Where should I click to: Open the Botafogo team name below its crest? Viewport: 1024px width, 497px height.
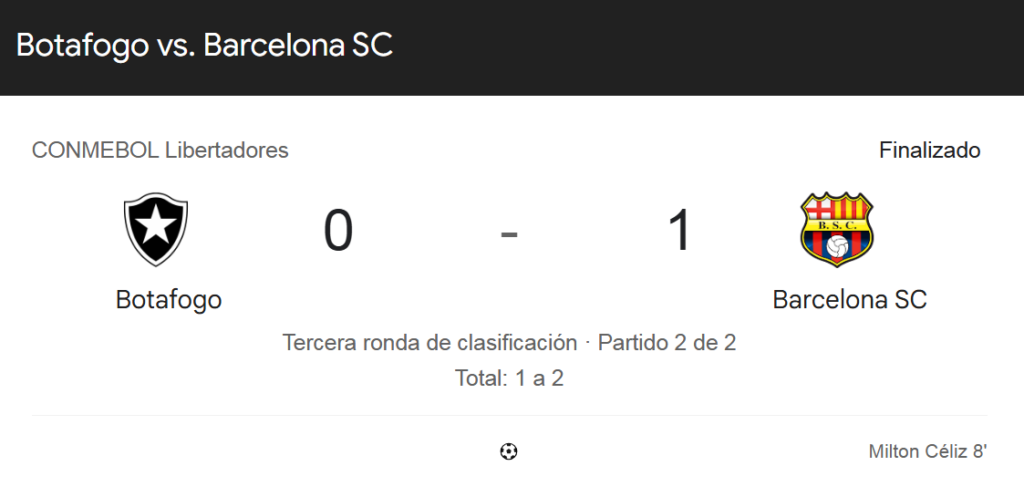(168, 299)
